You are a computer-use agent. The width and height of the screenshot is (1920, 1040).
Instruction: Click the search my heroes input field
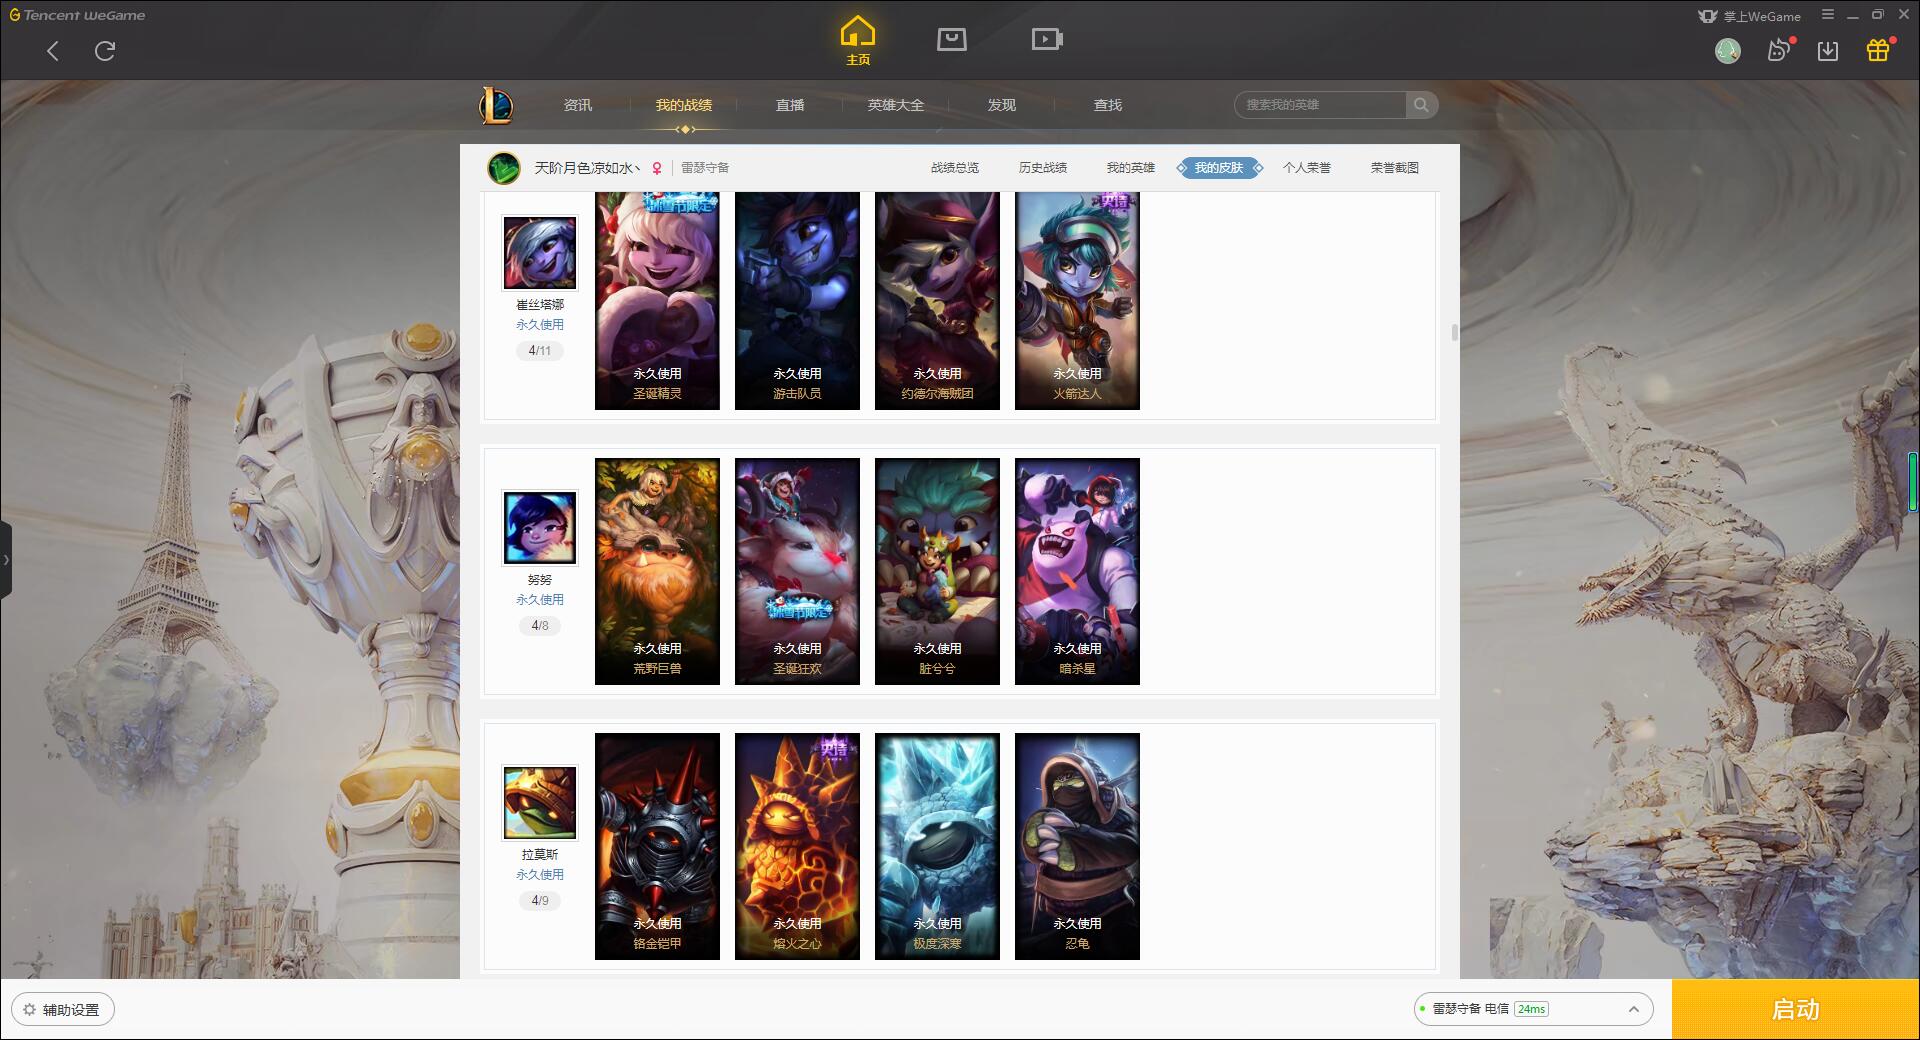(1321, 105)
